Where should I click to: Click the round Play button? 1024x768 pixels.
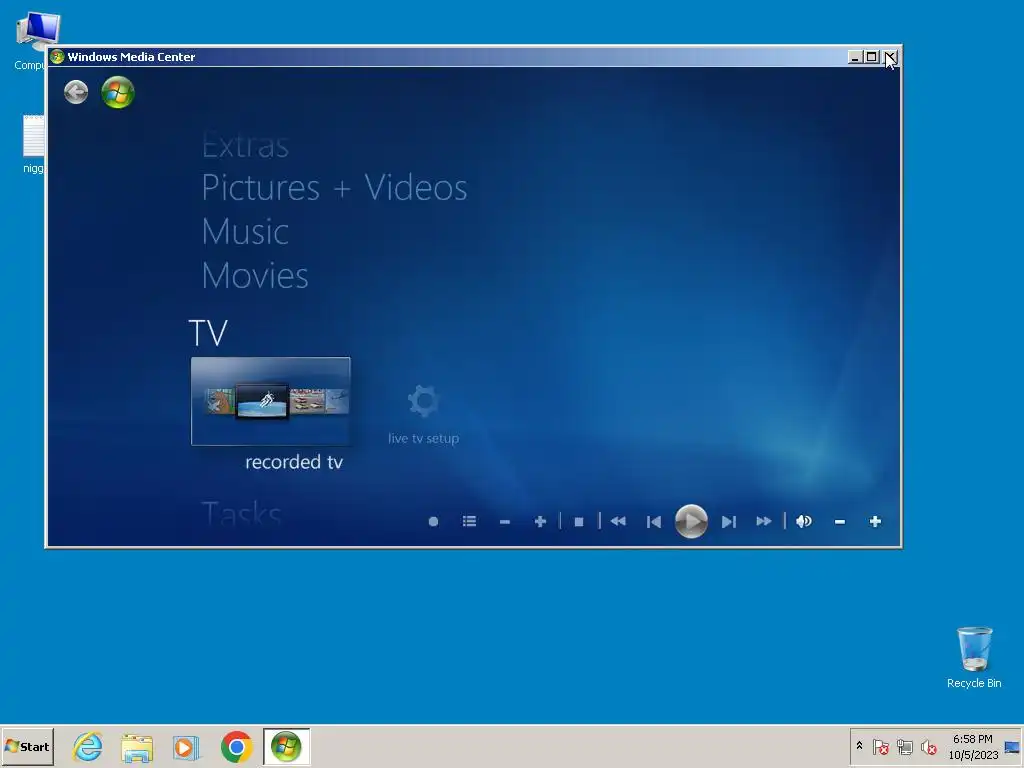point(691,521)
